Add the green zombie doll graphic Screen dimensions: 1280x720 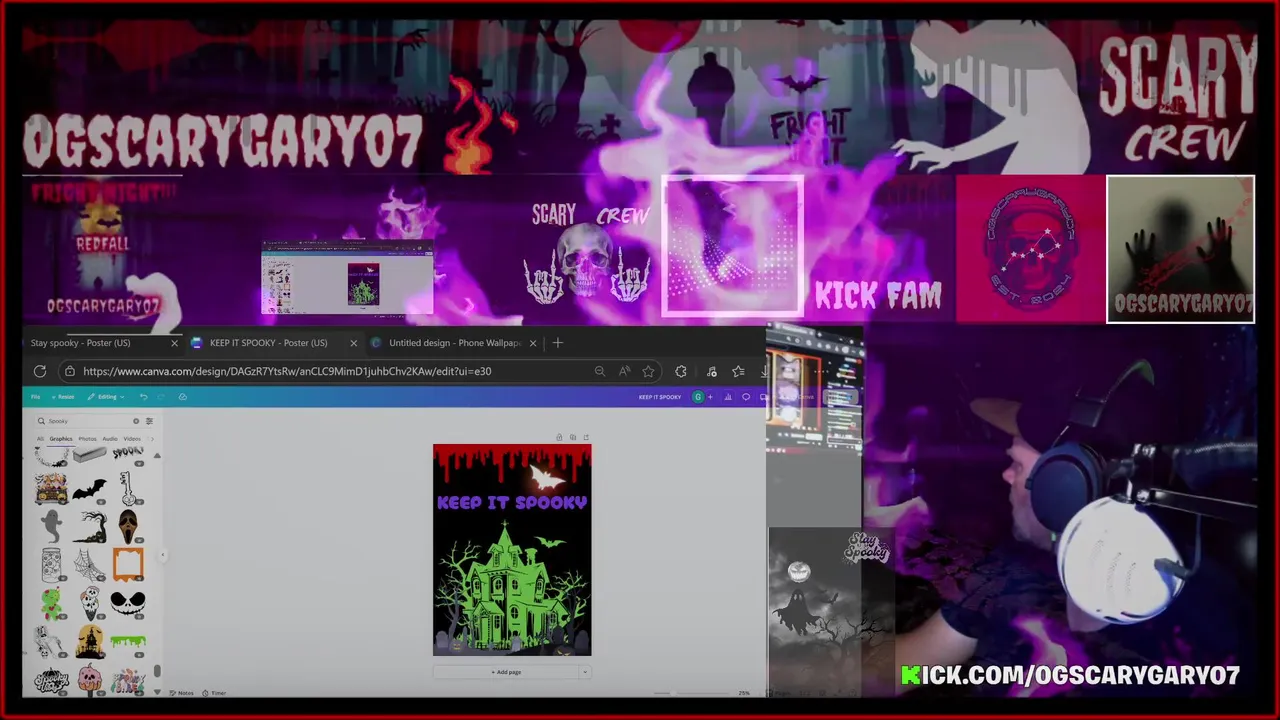point(52,604)
